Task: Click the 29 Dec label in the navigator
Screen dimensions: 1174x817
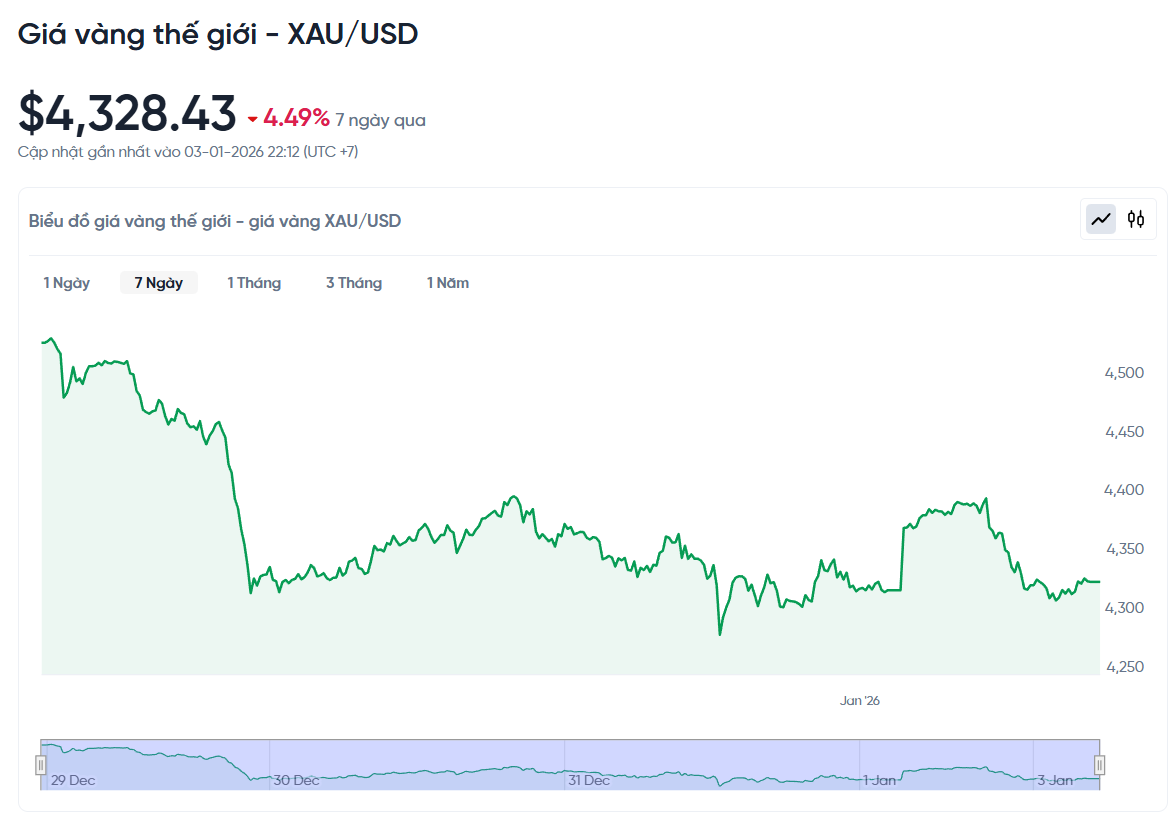Action: (73, 780)
